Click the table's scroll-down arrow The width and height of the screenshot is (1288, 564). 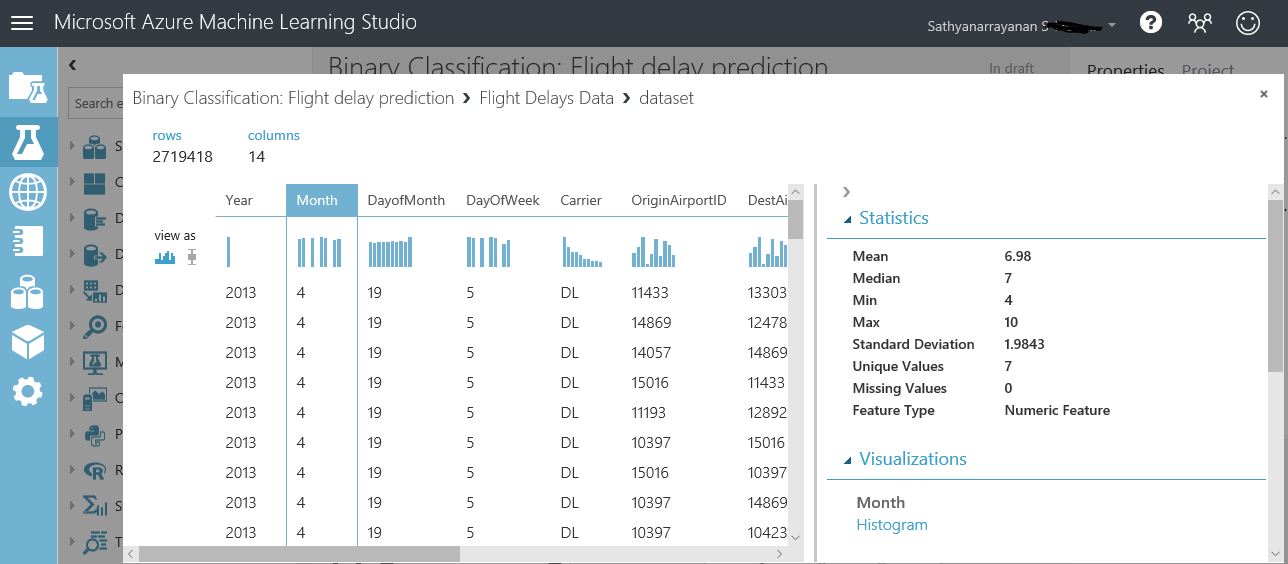pos(796,537)
